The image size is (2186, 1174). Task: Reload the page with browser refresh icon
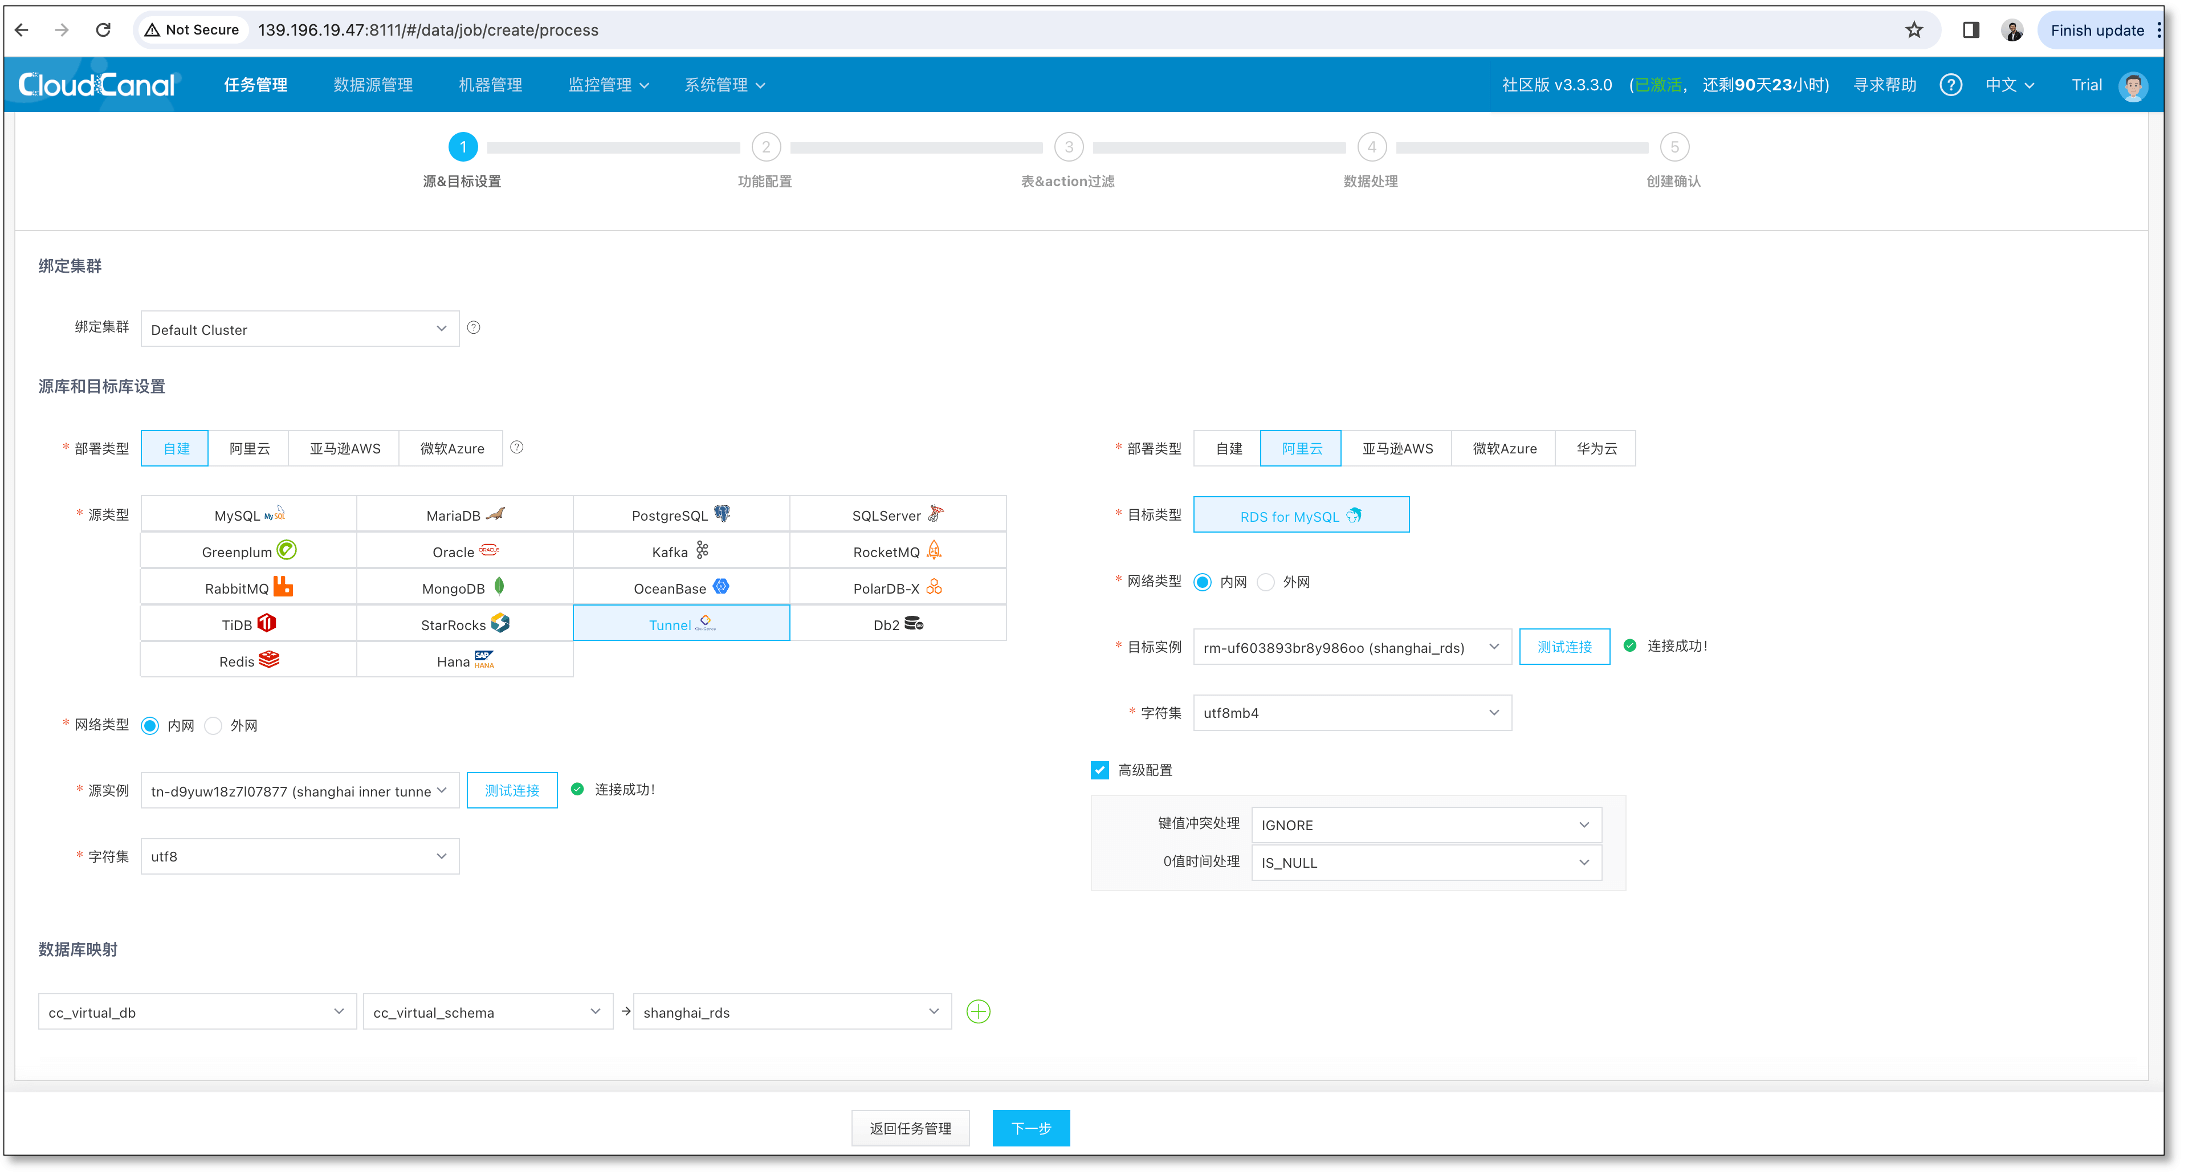point(103,30)
